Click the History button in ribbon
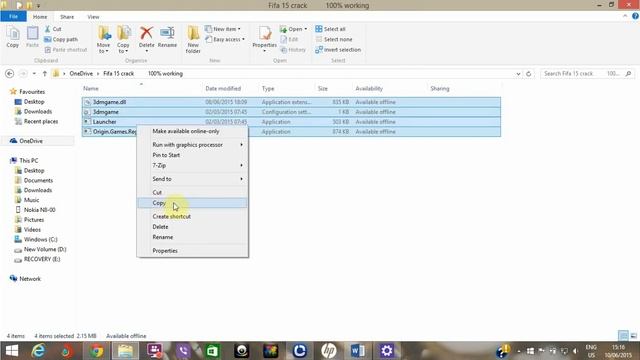This screenshot has width=640, height=360. 293,49
